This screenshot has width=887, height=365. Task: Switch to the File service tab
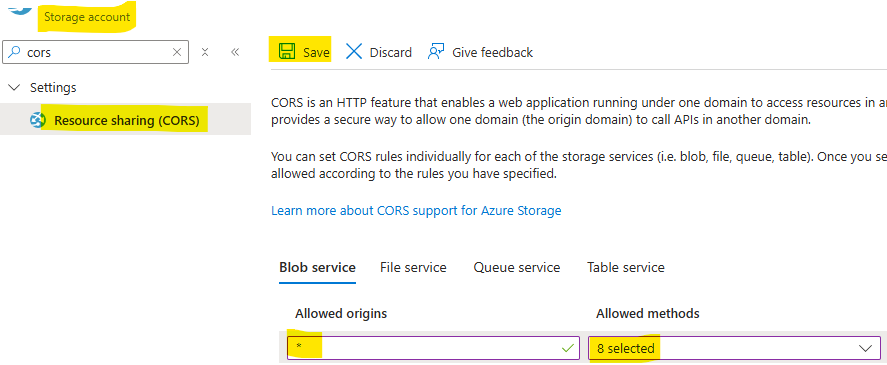[413, 267]
